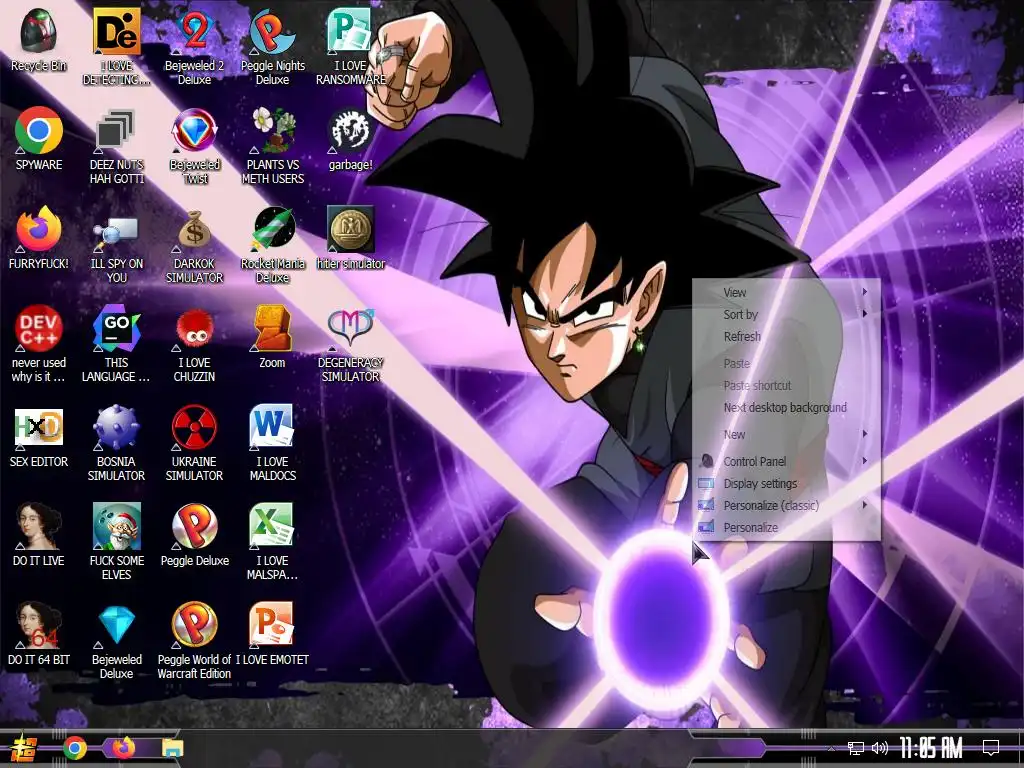
Task: Expand the View submenu in context menu
Action: click(786, 293)
